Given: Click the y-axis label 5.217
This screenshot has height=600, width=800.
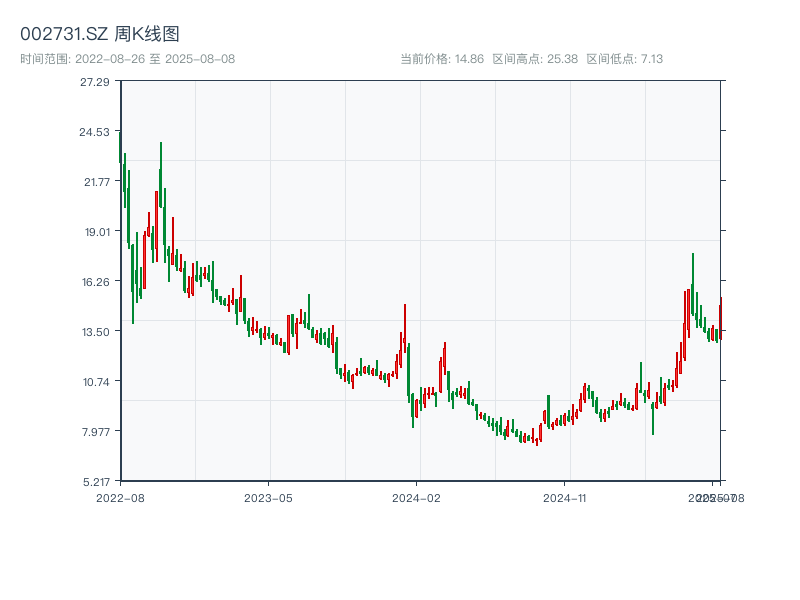Looking at the screenshot, I should click(95, 481).
